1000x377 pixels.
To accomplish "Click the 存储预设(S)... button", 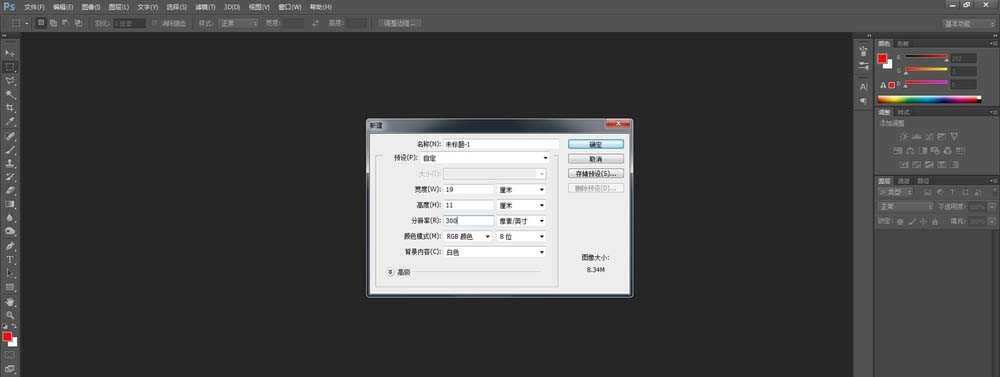I will coord(596,174).
